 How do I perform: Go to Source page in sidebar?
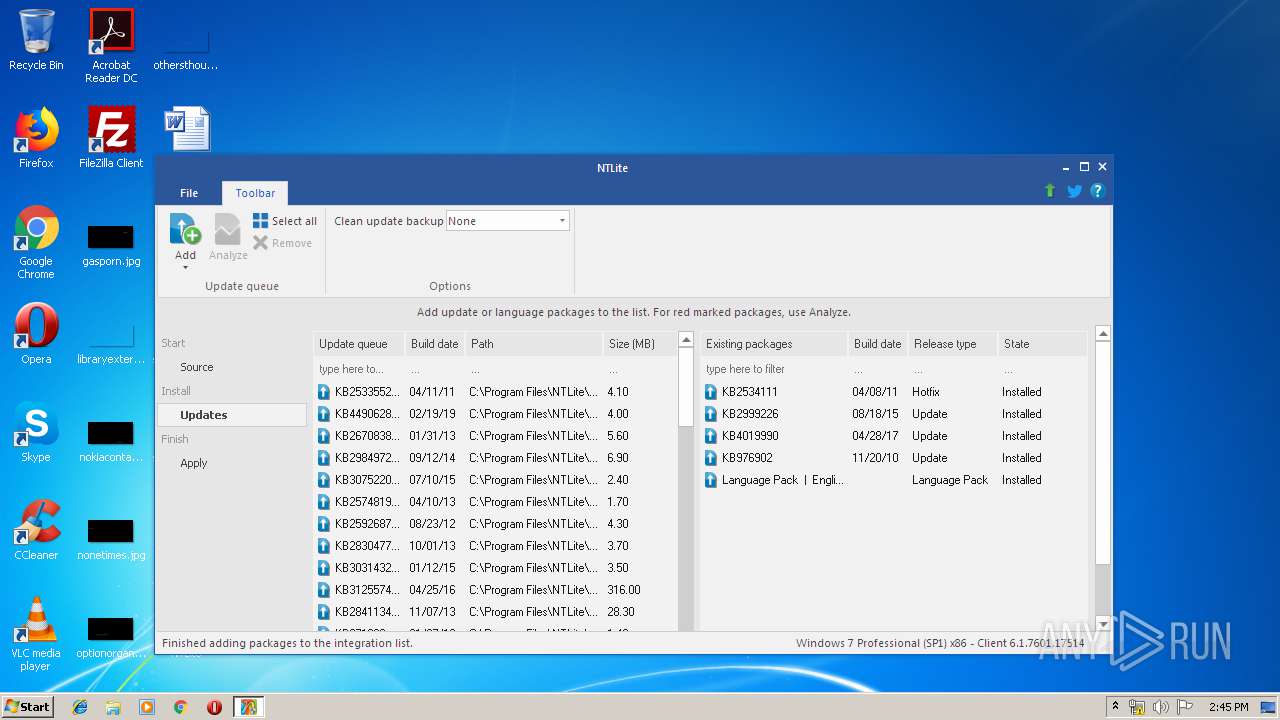(197, 367)
